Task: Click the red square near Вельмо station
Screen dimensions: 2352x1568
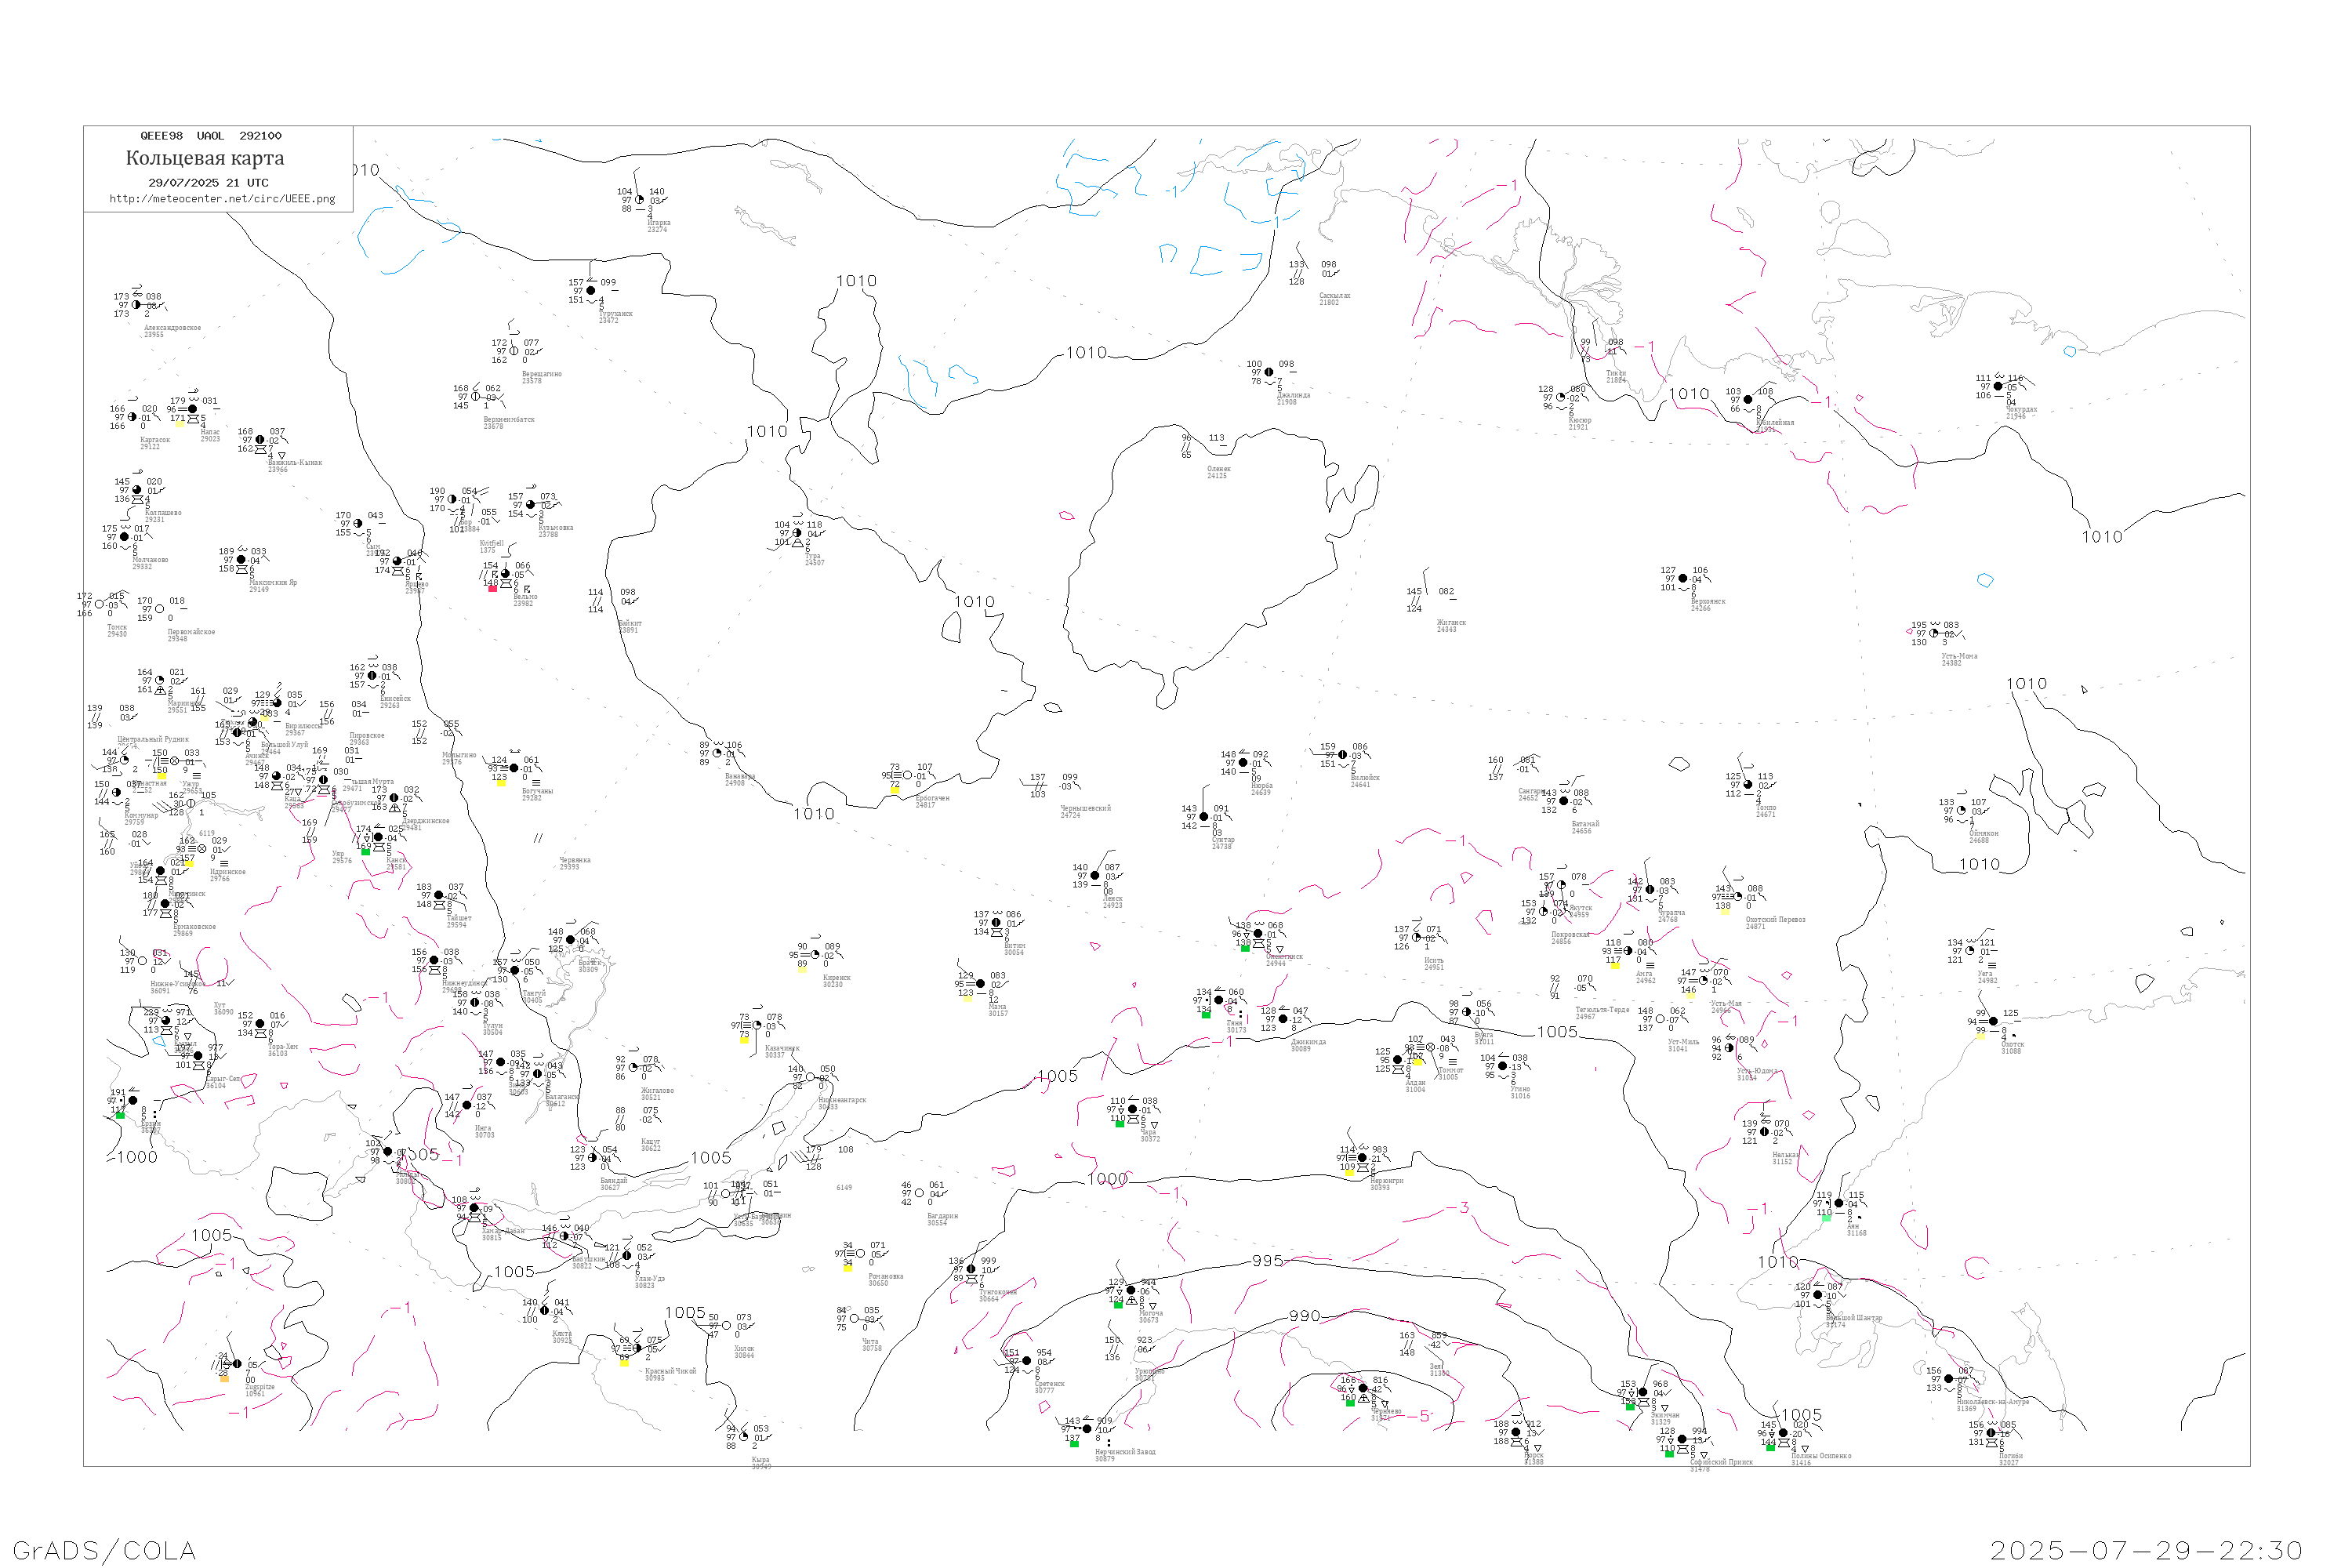Action: (492, 589)
